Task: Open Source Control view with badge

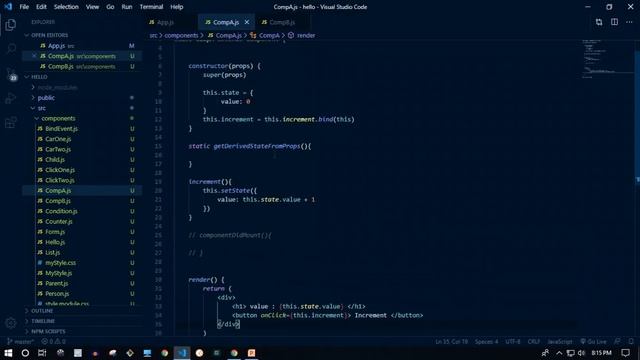Action: [x=11, y=74]
